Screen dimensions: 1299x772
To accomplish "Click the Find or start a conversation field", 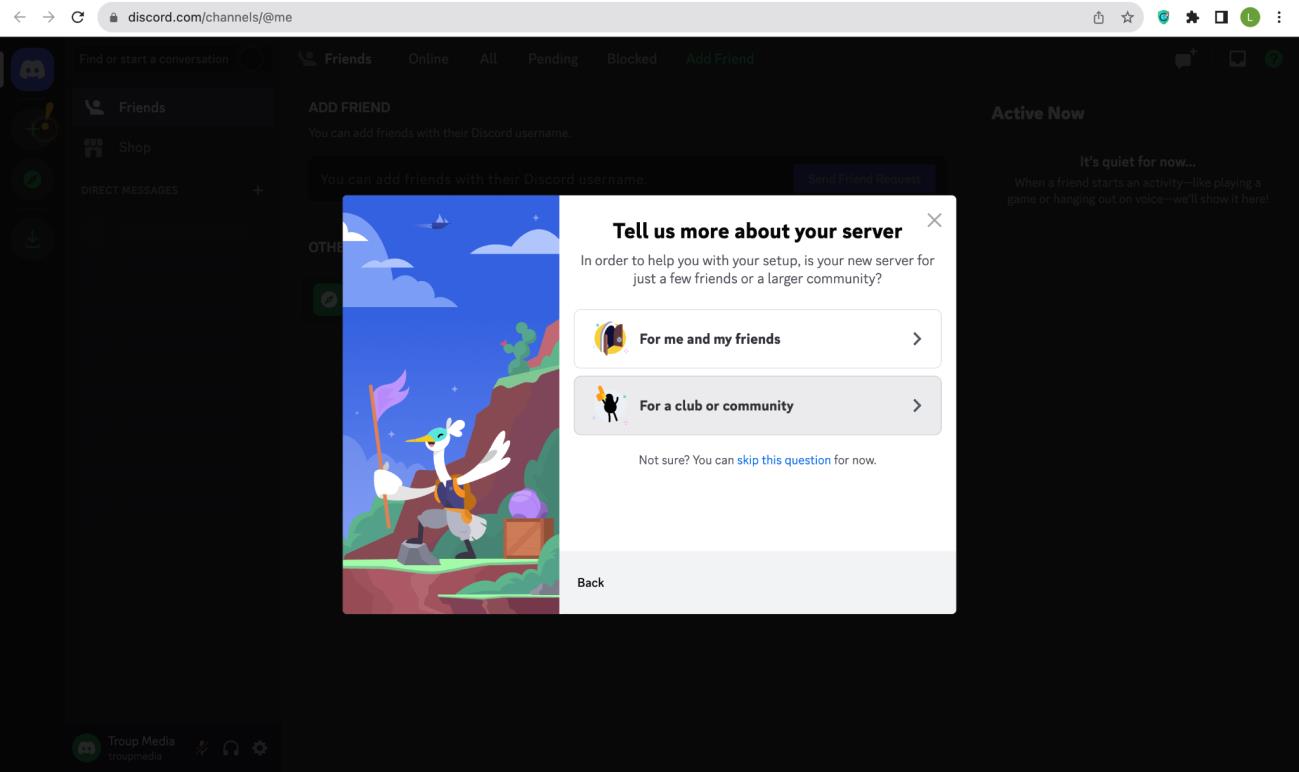I will coord(155,59).
